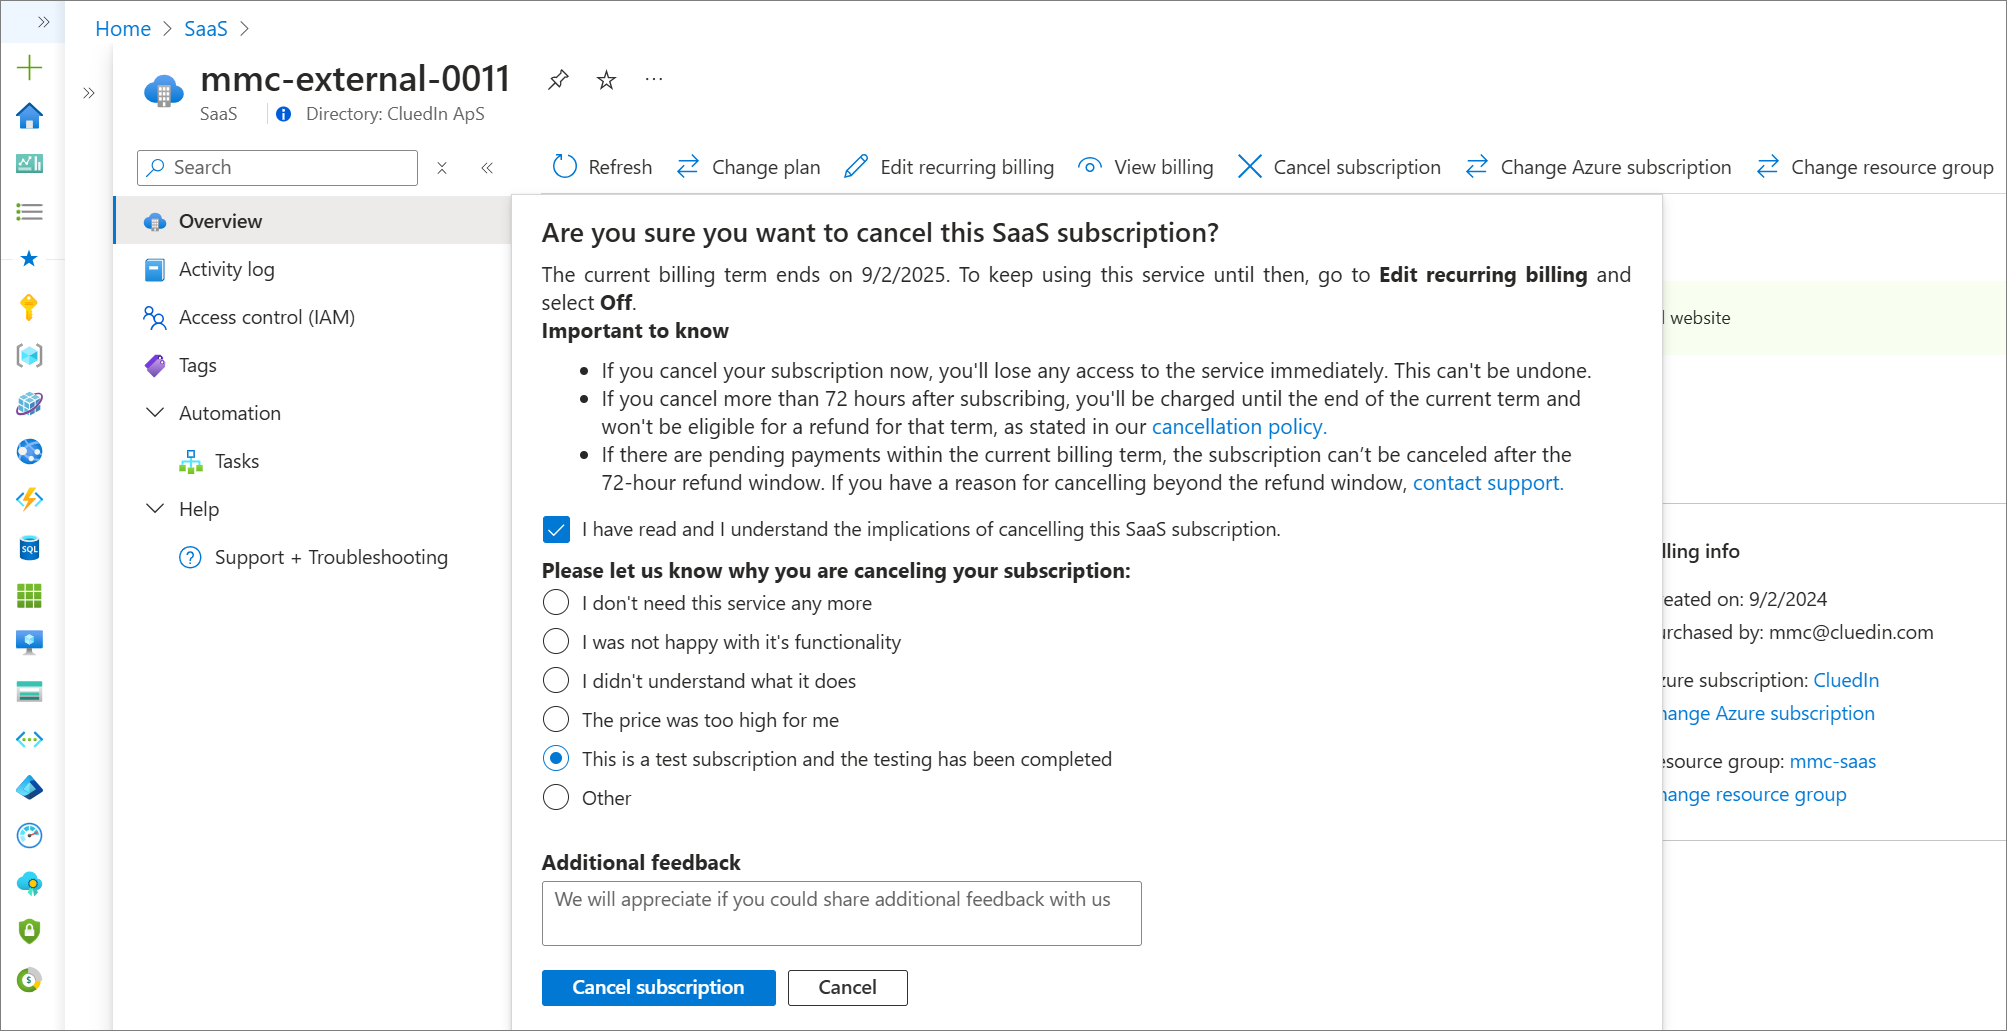Click Cancel subscription in the top toolbar
The width and height of the screenshot is (2007, 1031).
click(x=1339, y=167)
